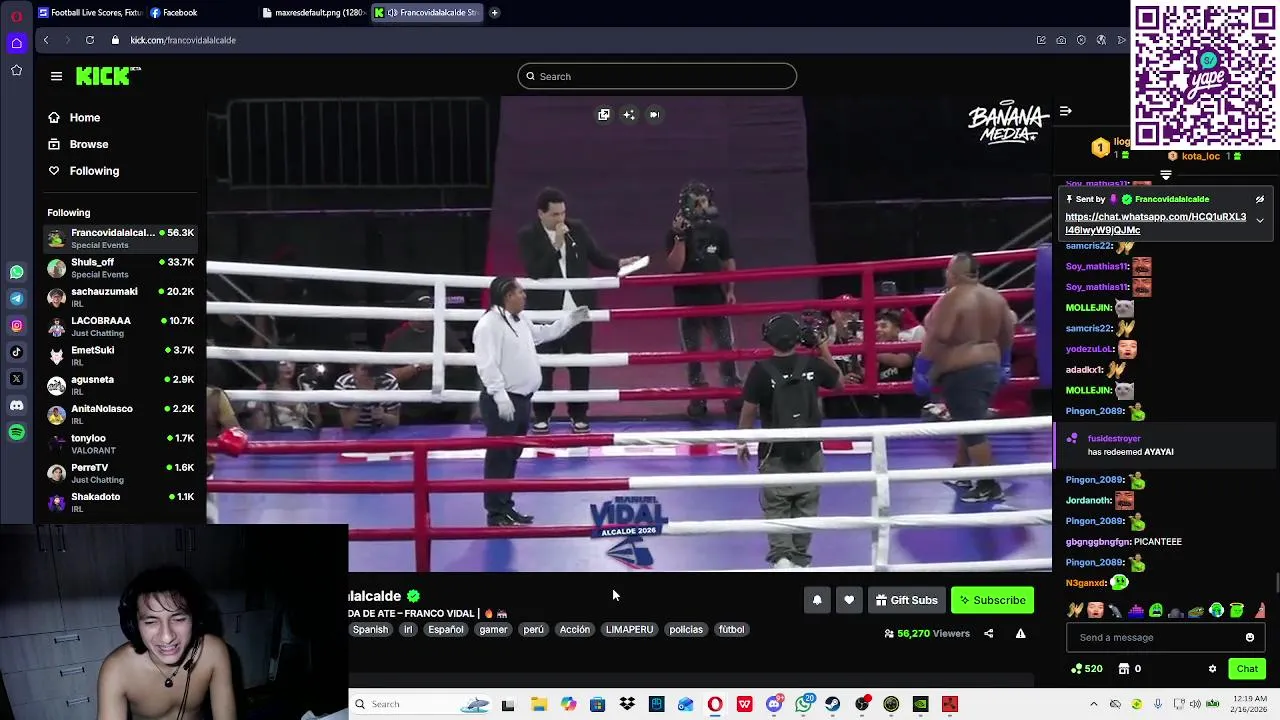Image resolution: width=1280 pixels, height=720 pixels.
Task: Click the Spanish tag
Action: tap(370, 629)
